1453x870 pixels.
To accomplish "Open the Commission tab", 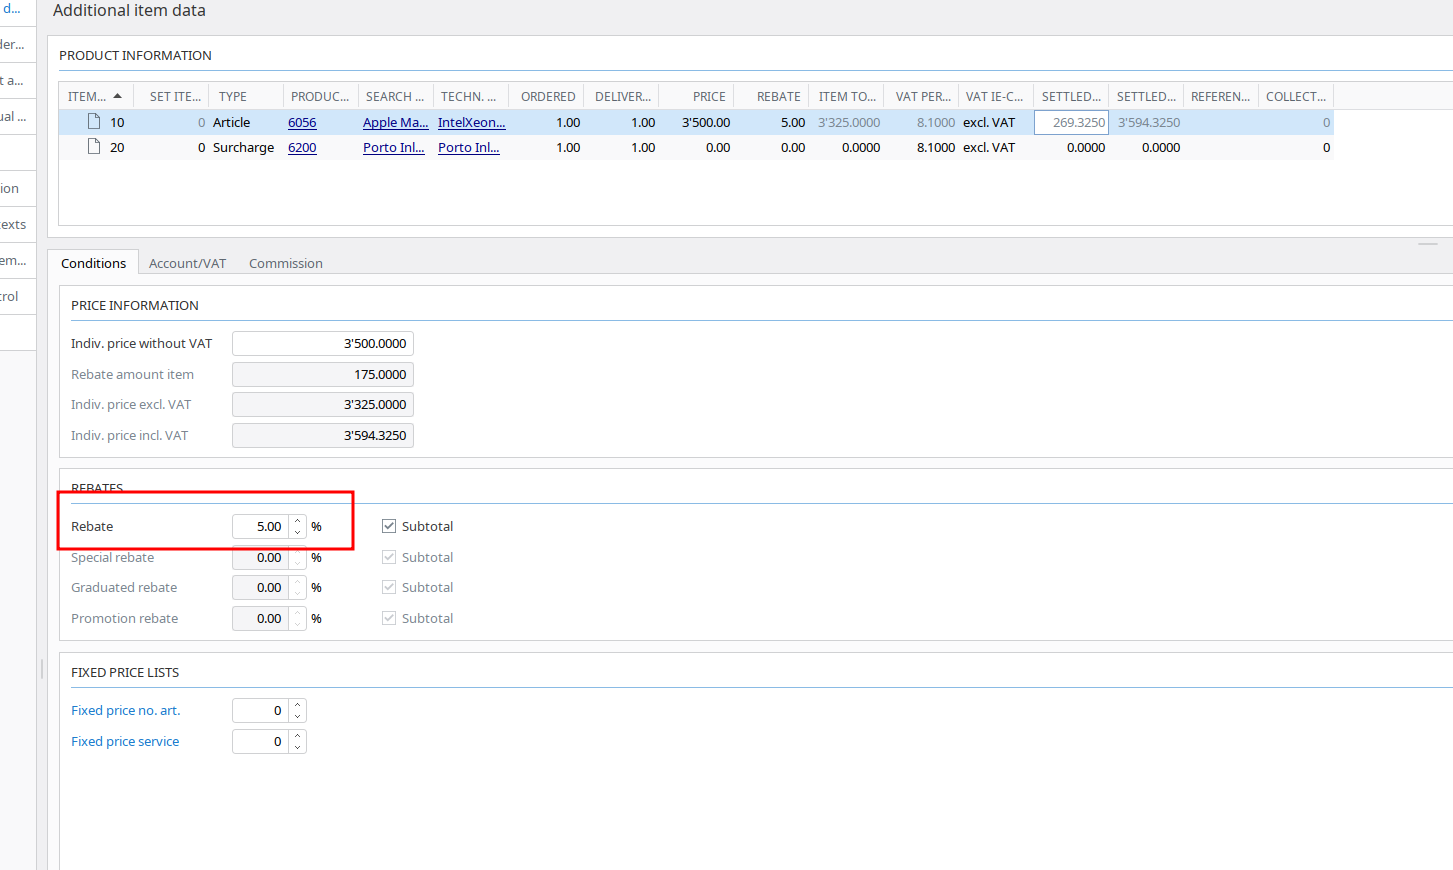I will click(285, 263).
